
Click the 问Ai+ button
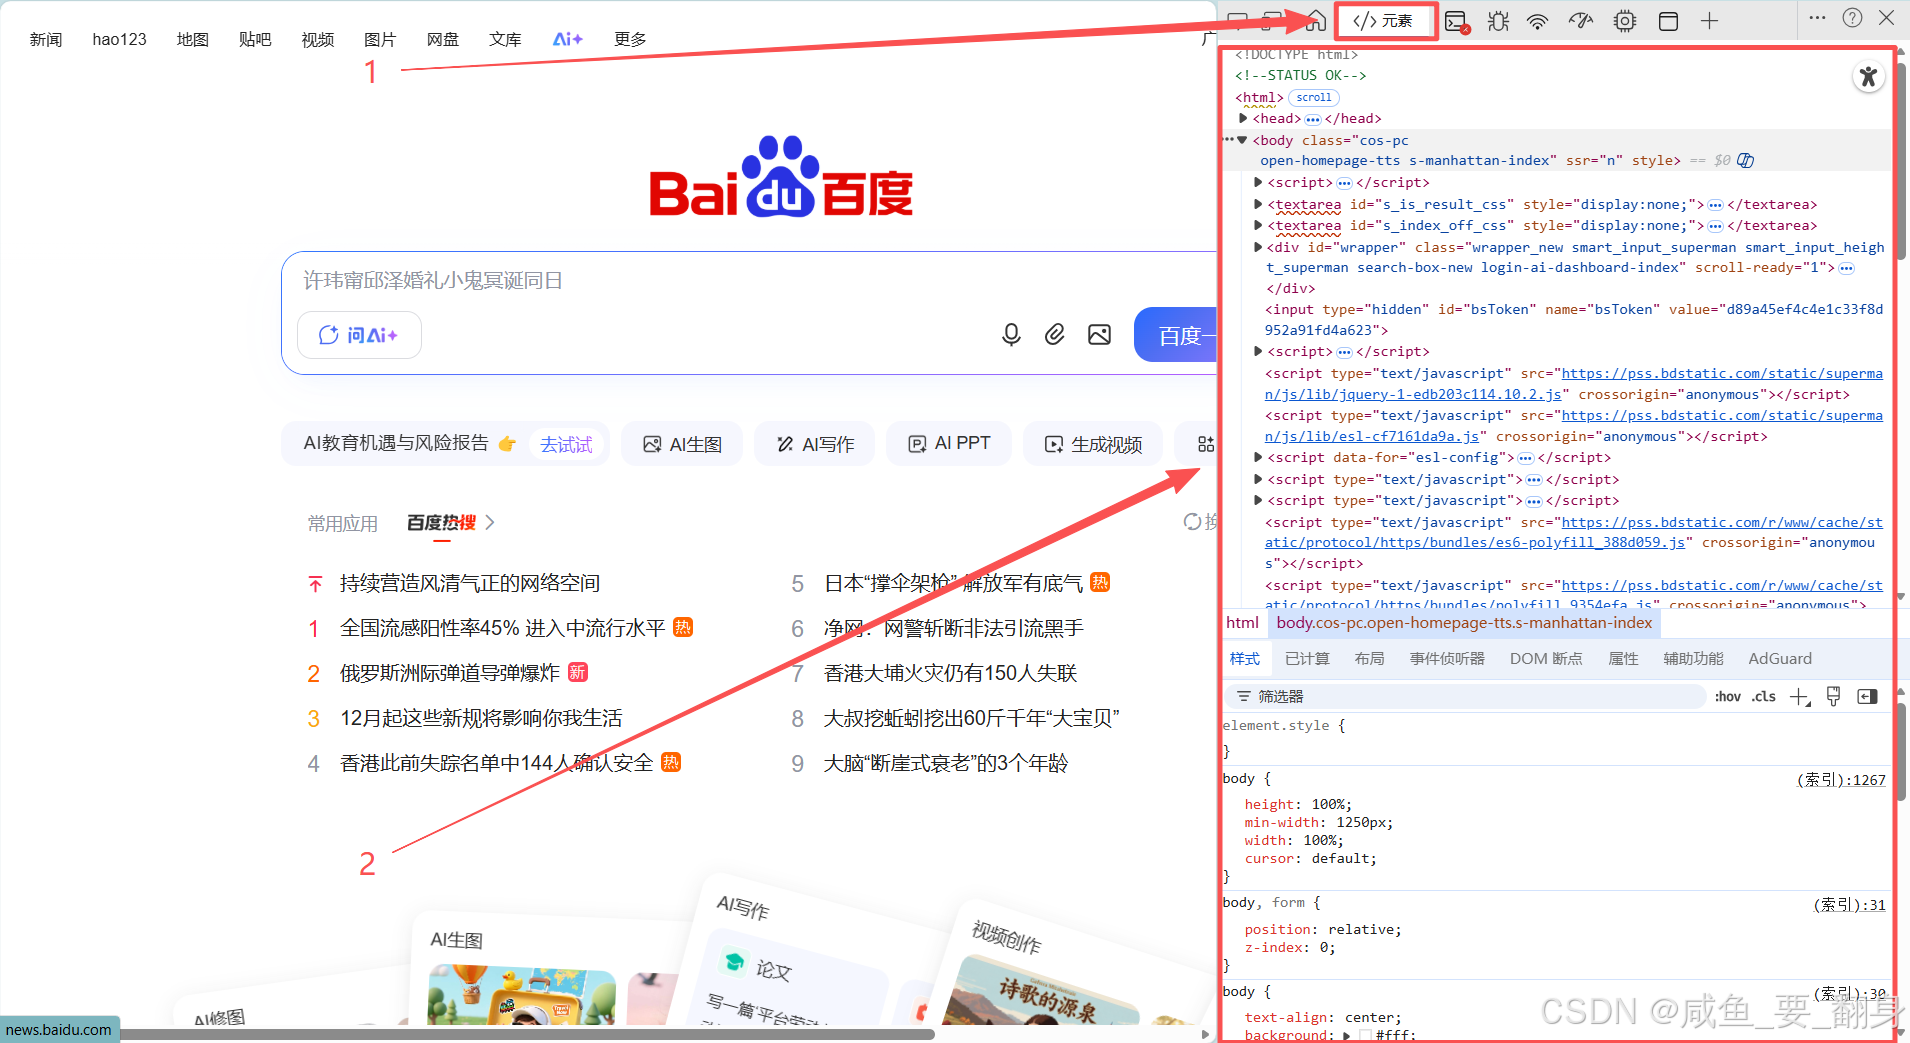359,335
